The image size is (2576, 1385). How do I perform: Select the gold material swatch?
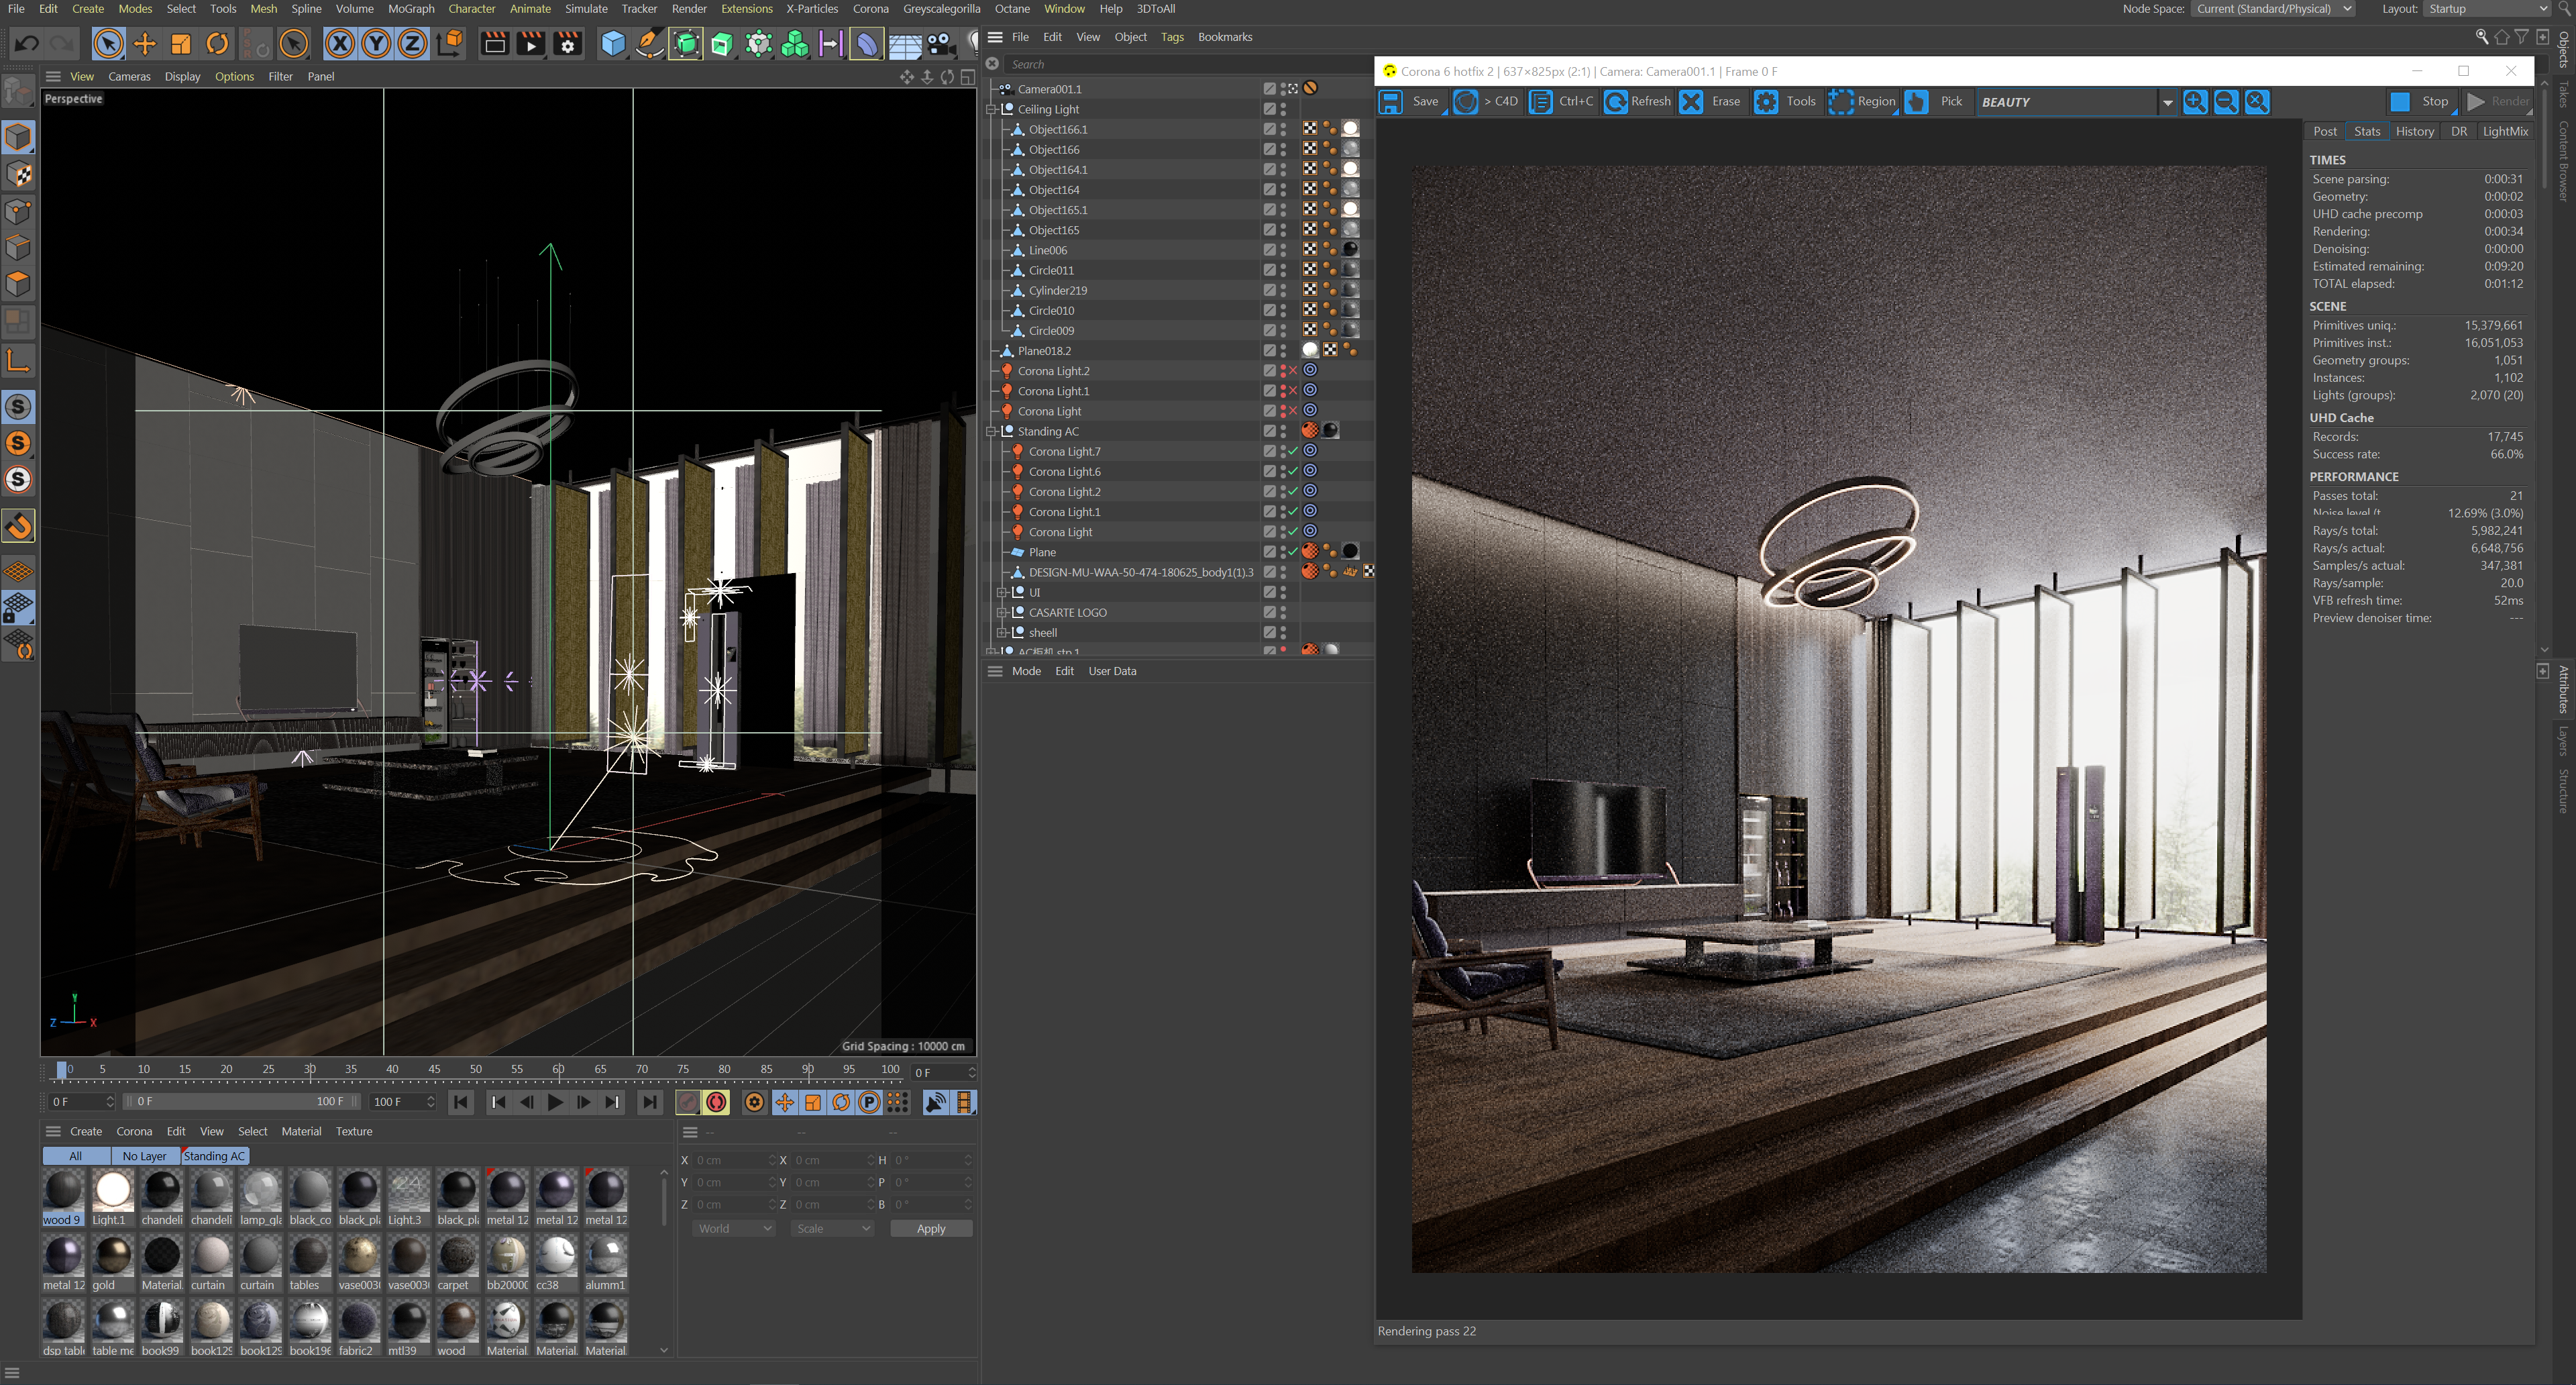pos(112,1264)
